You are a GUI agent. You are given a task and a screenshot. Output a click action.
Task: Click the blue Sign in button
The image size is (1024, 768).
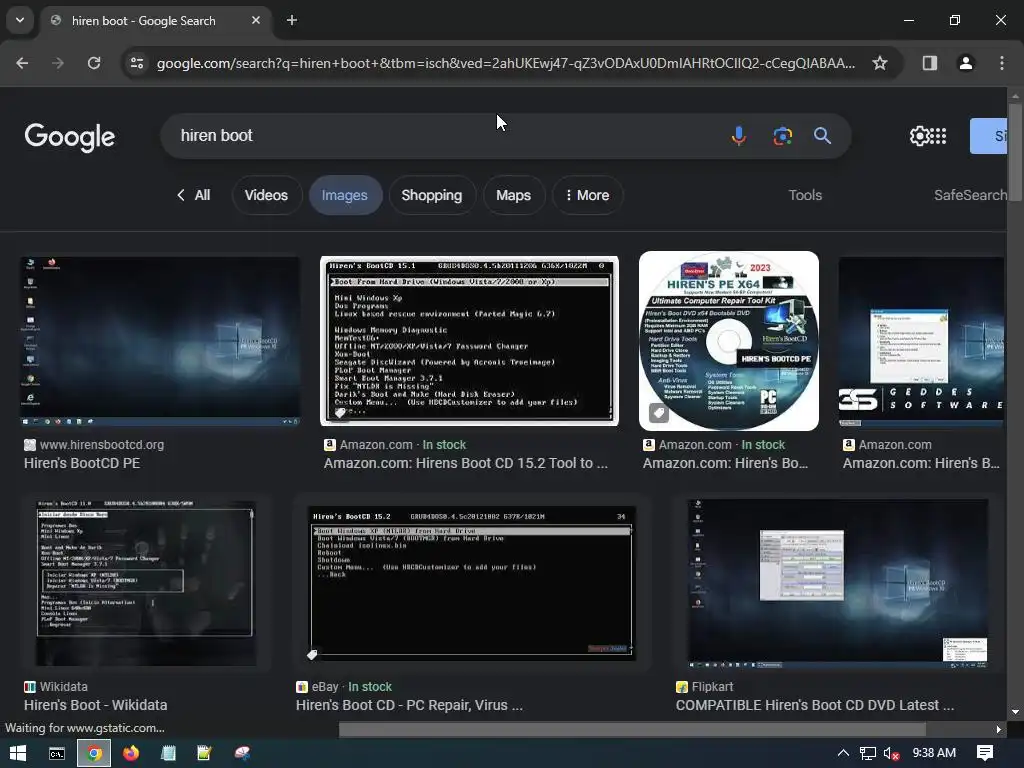(x=989, y=136)
